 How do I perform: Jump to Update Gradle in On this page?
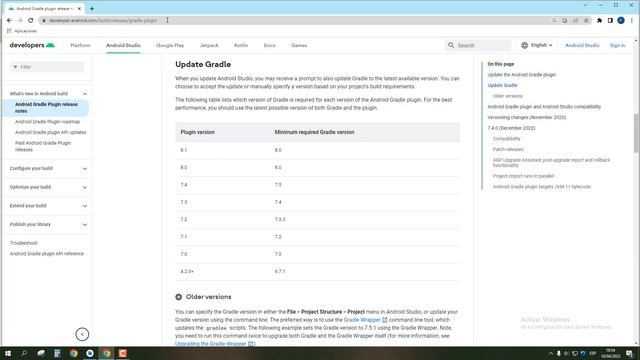click(x=502, y=85)
